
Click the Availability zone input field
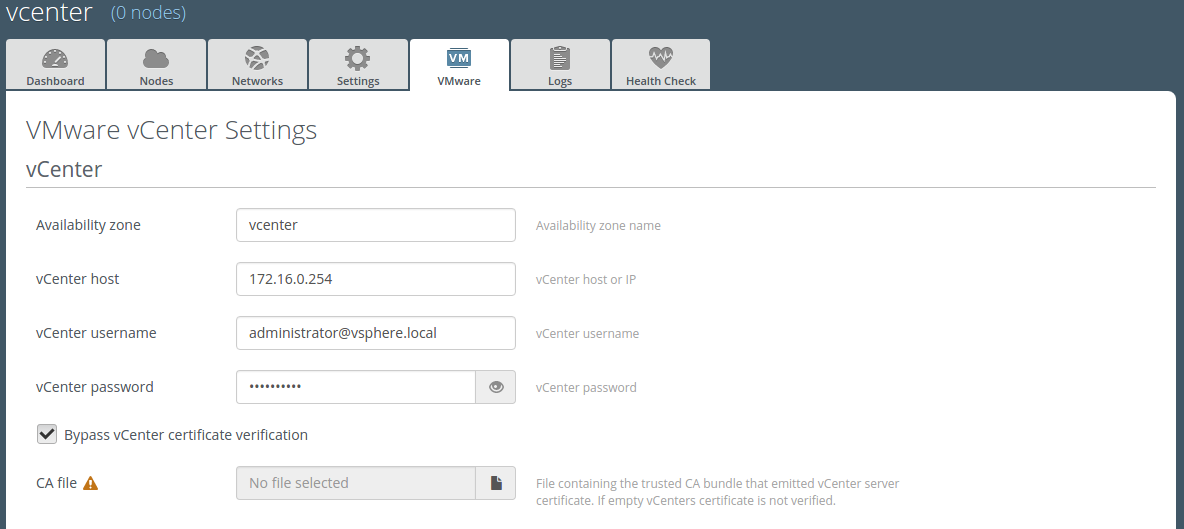point(375,225)
